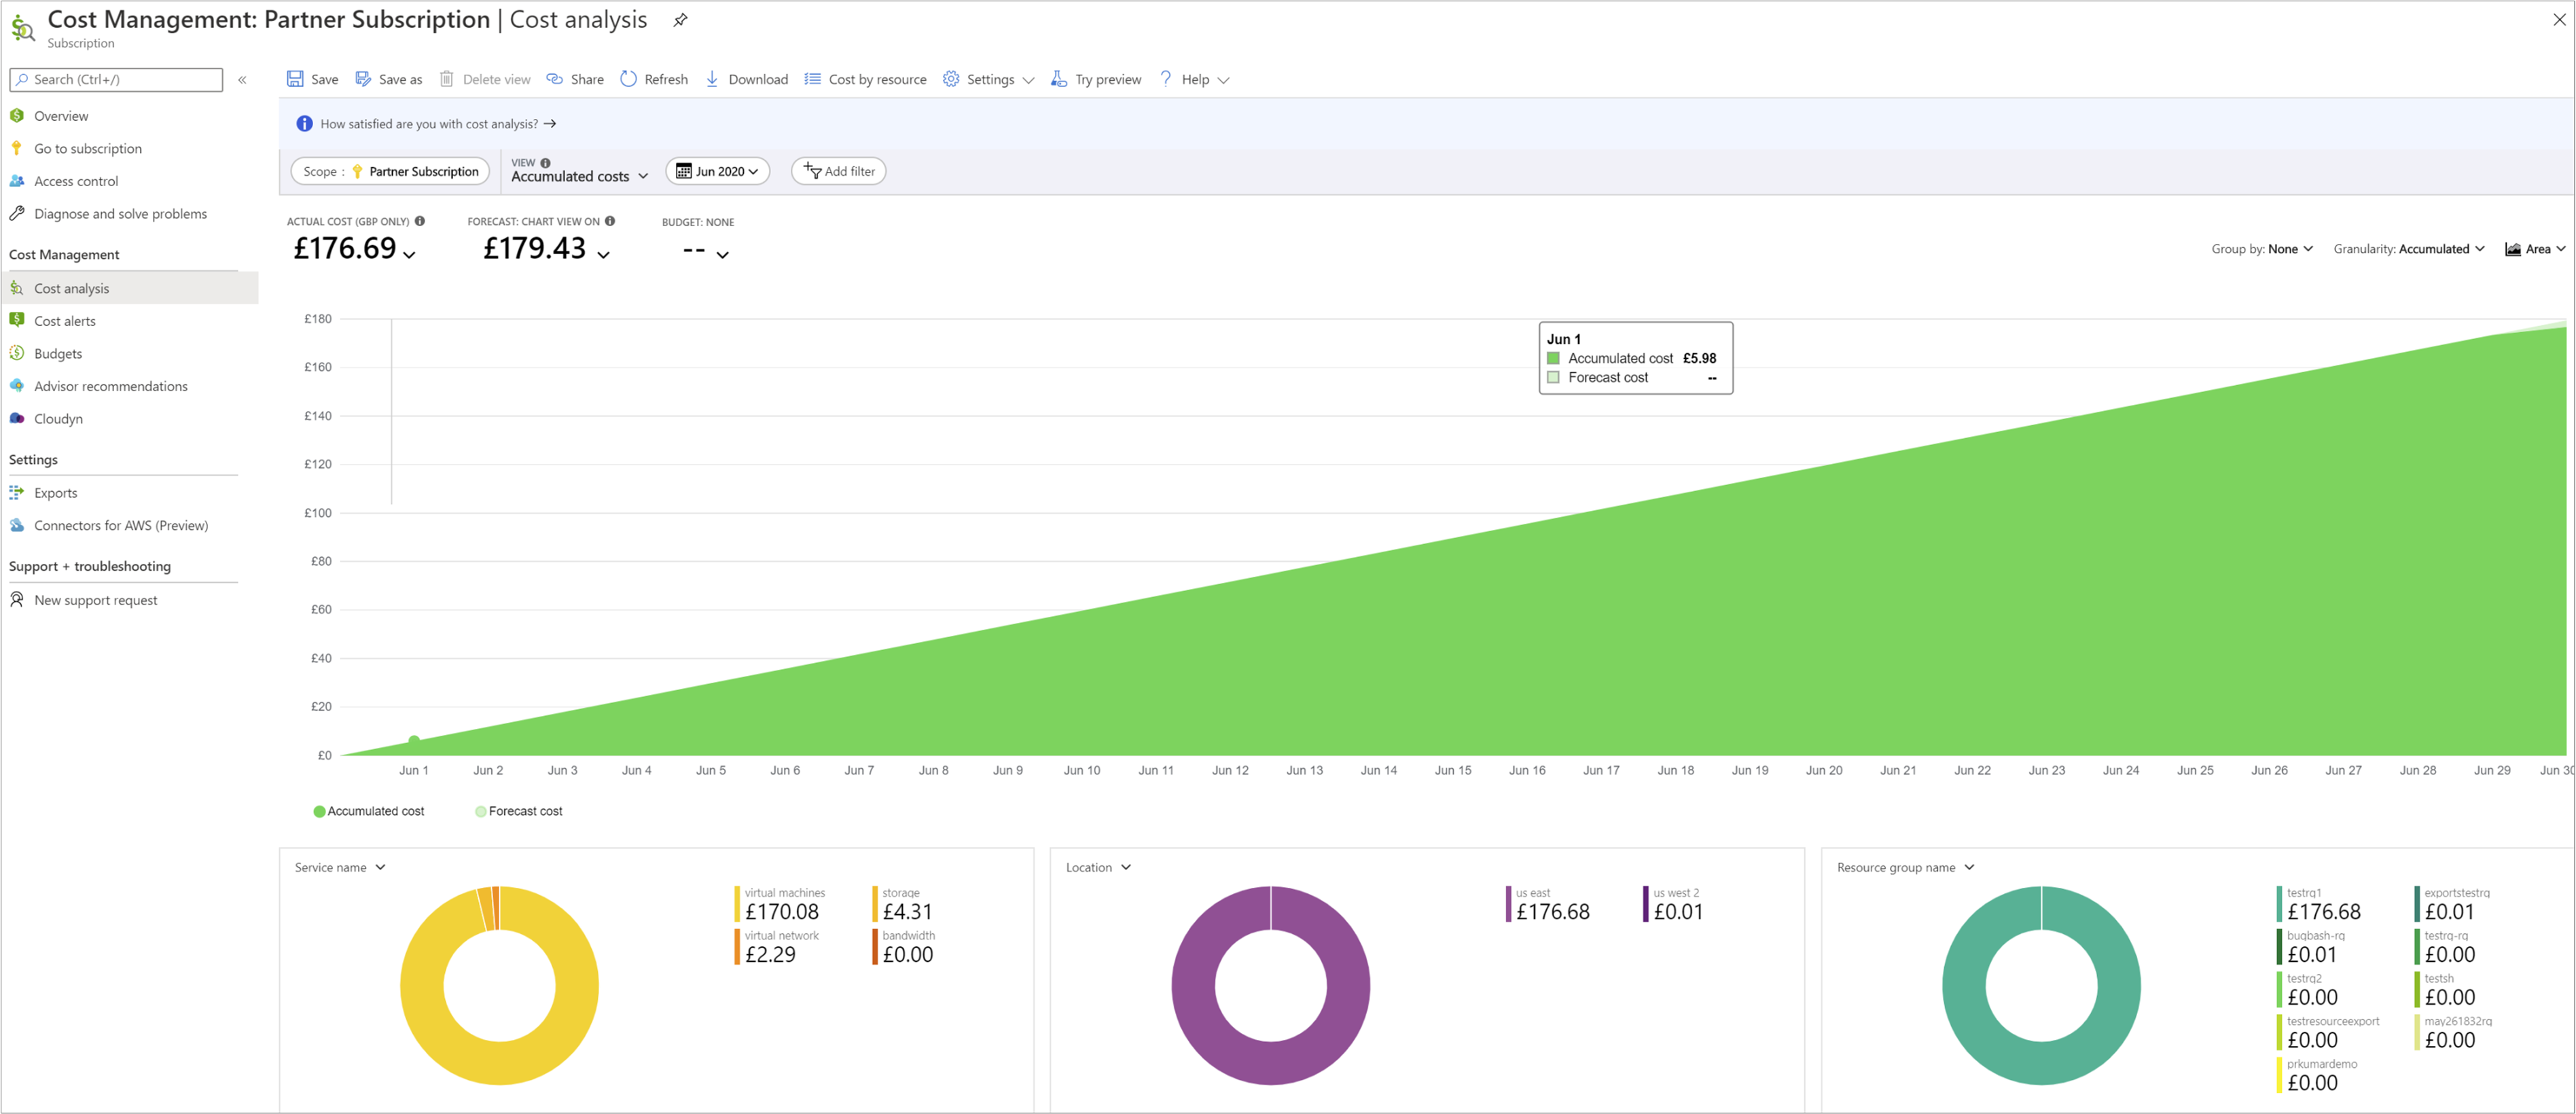Click the Refresh icon in toolbar

point(628,79)
